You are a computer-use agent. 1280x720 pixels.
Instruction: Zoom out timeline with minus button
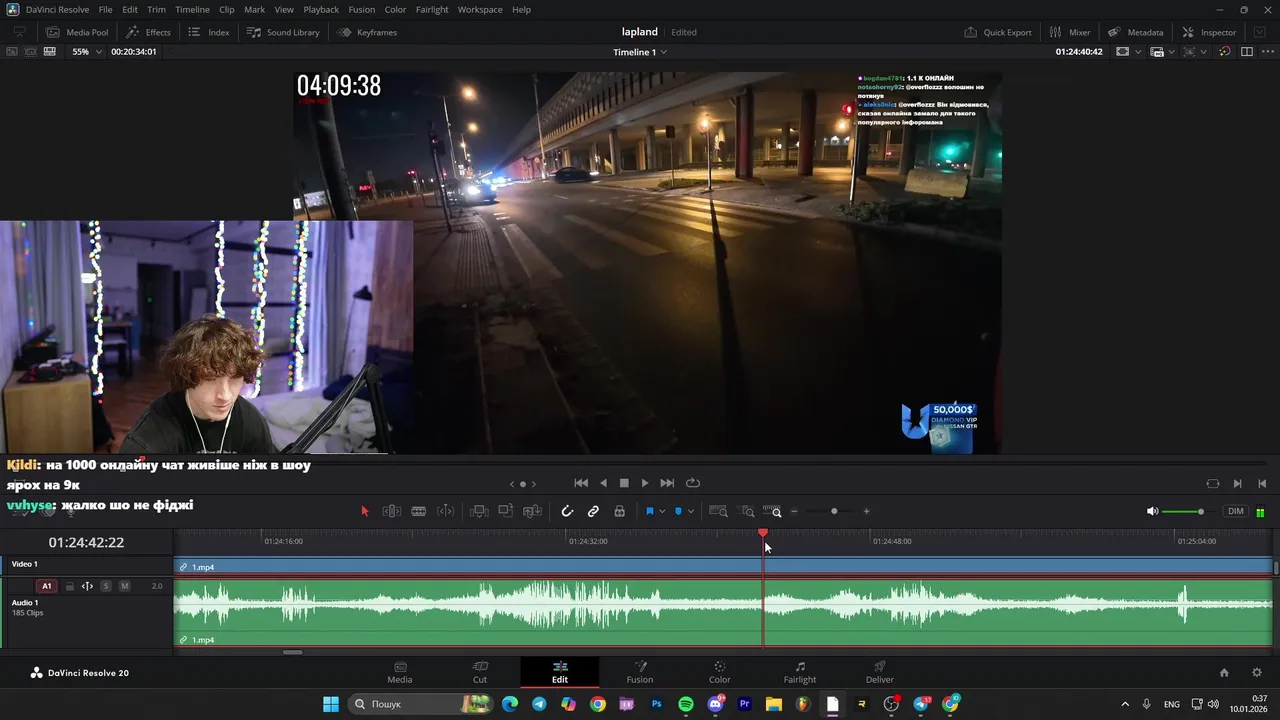(x=795, y=511)
